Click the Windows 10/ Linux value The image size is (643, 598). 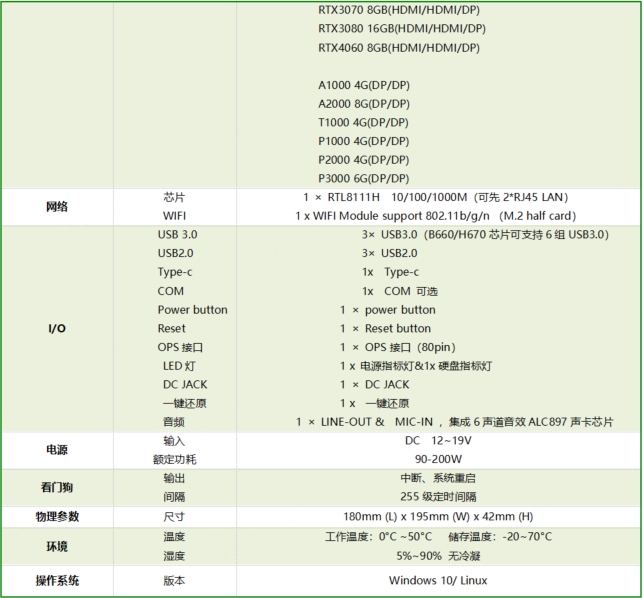(x=438, y=581)
